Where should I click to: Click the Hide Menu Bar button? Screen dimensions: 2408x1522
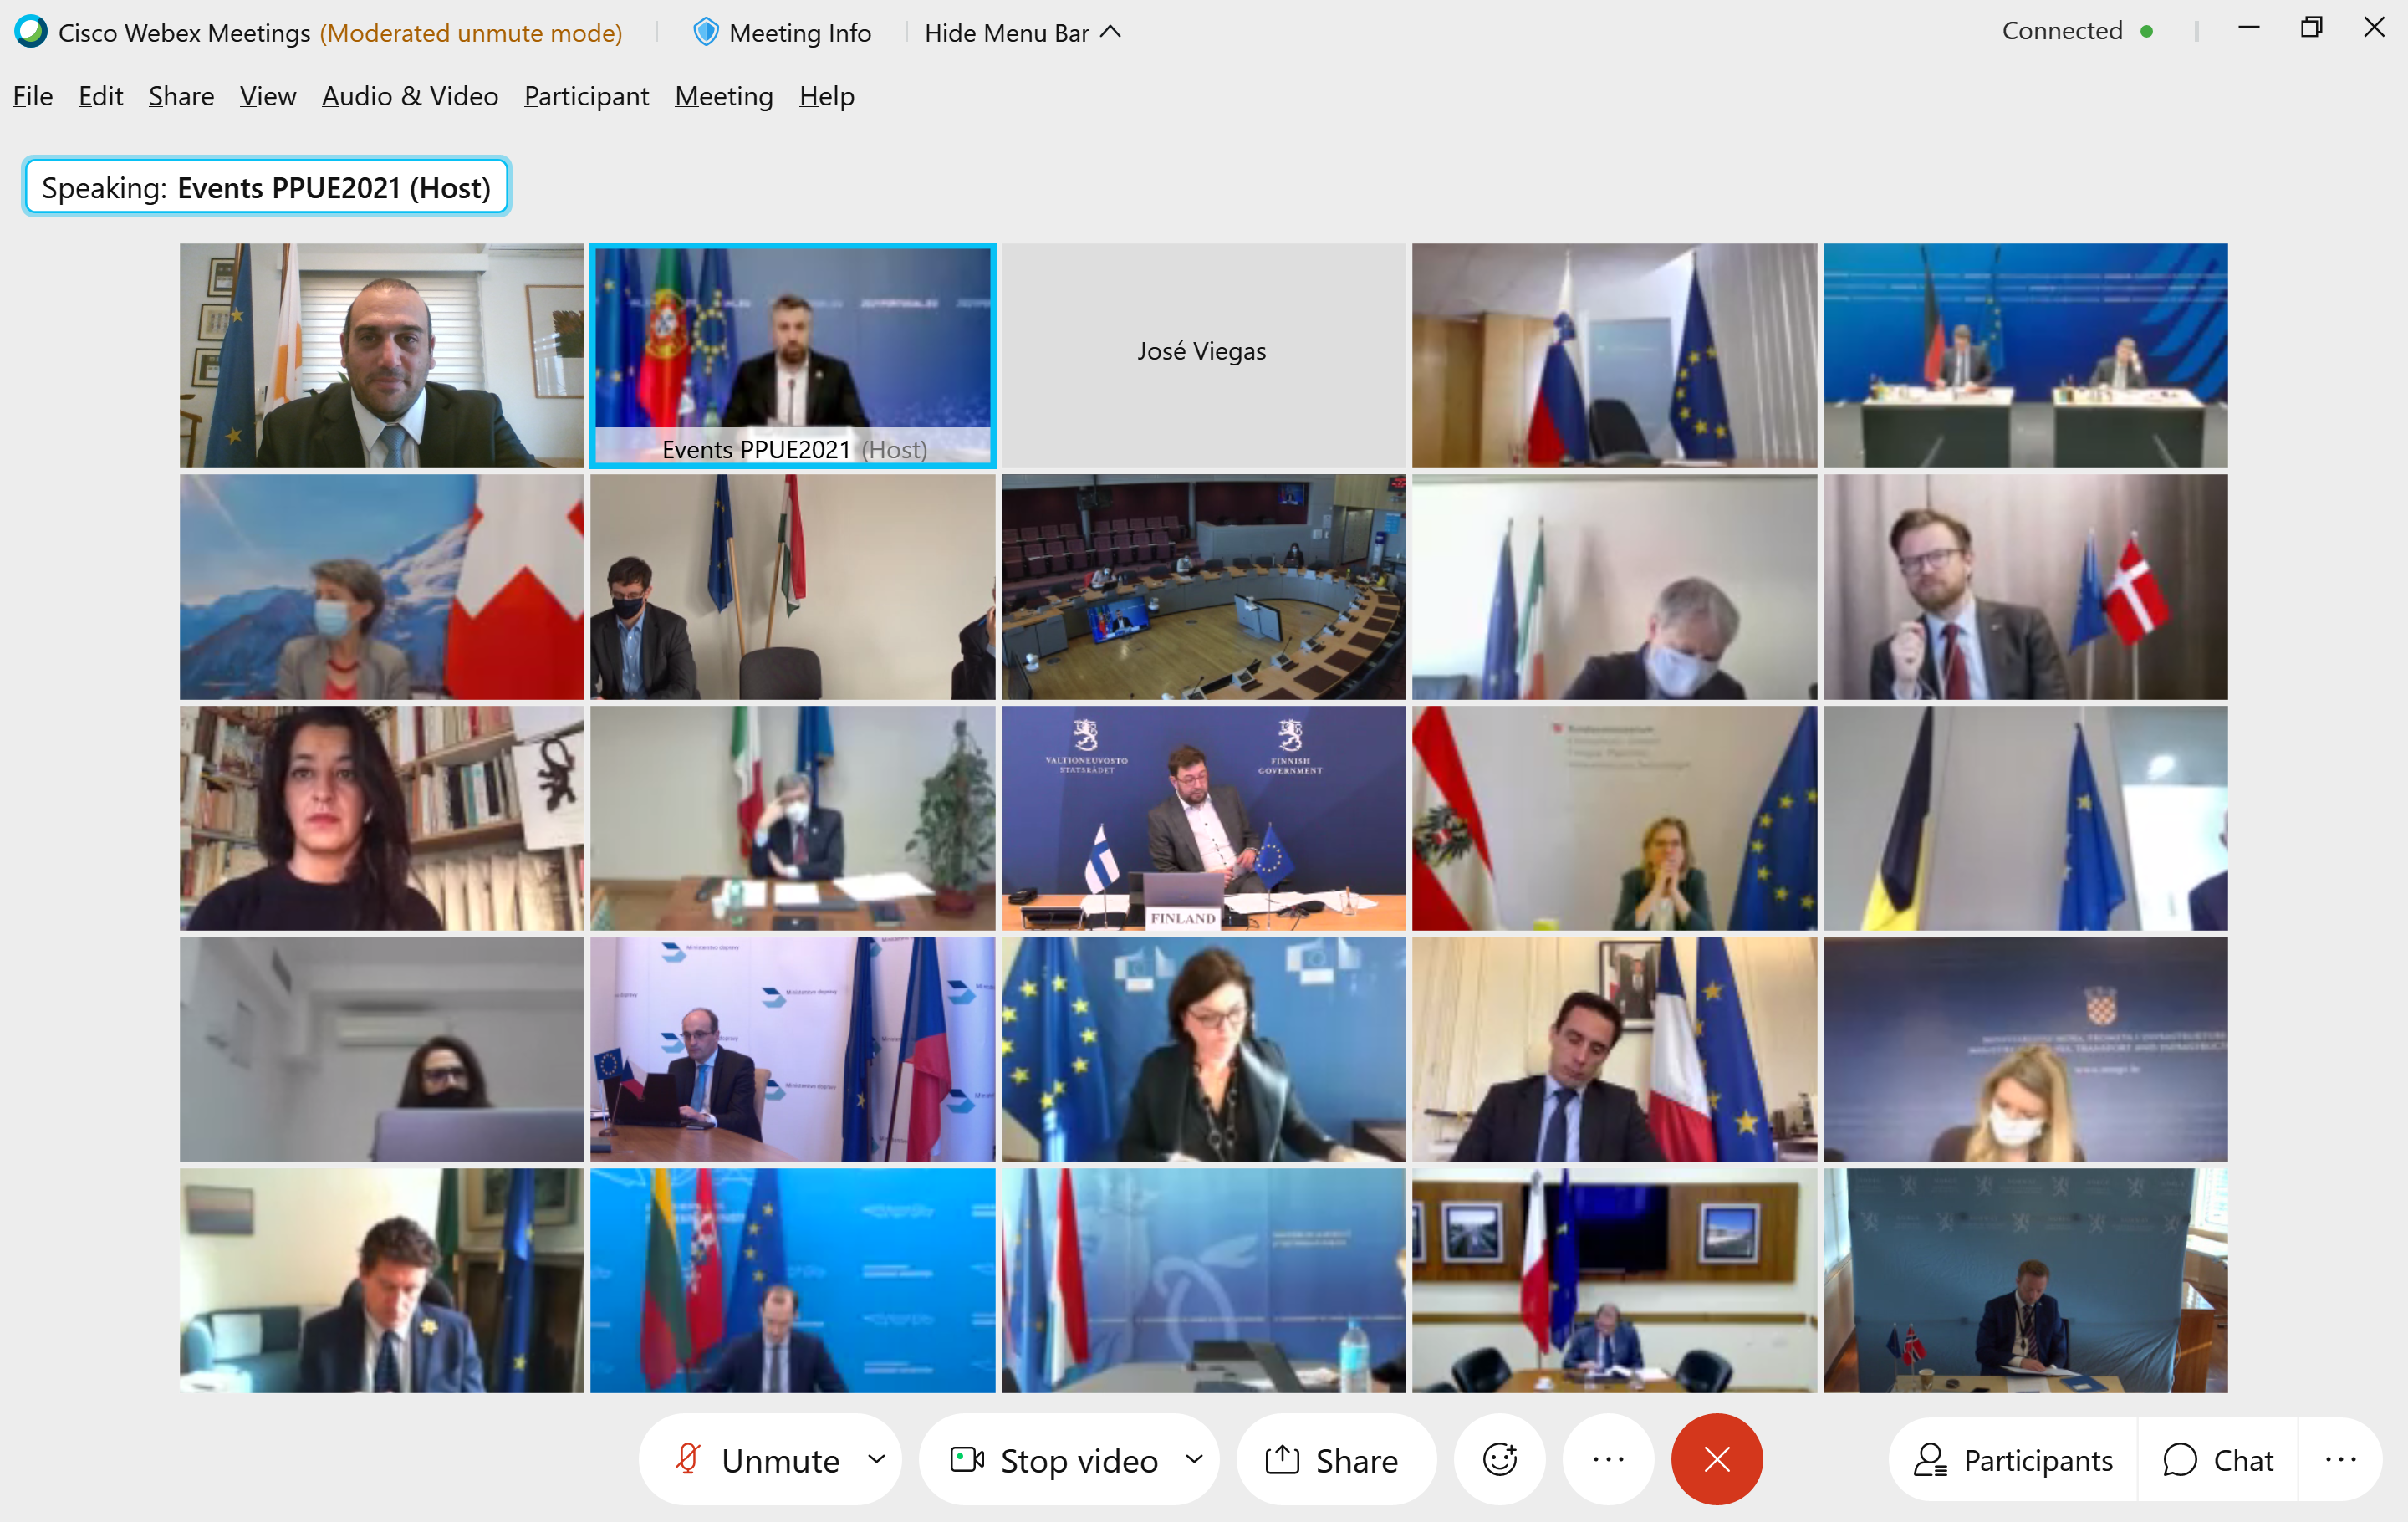click(x=1022, y=33)
